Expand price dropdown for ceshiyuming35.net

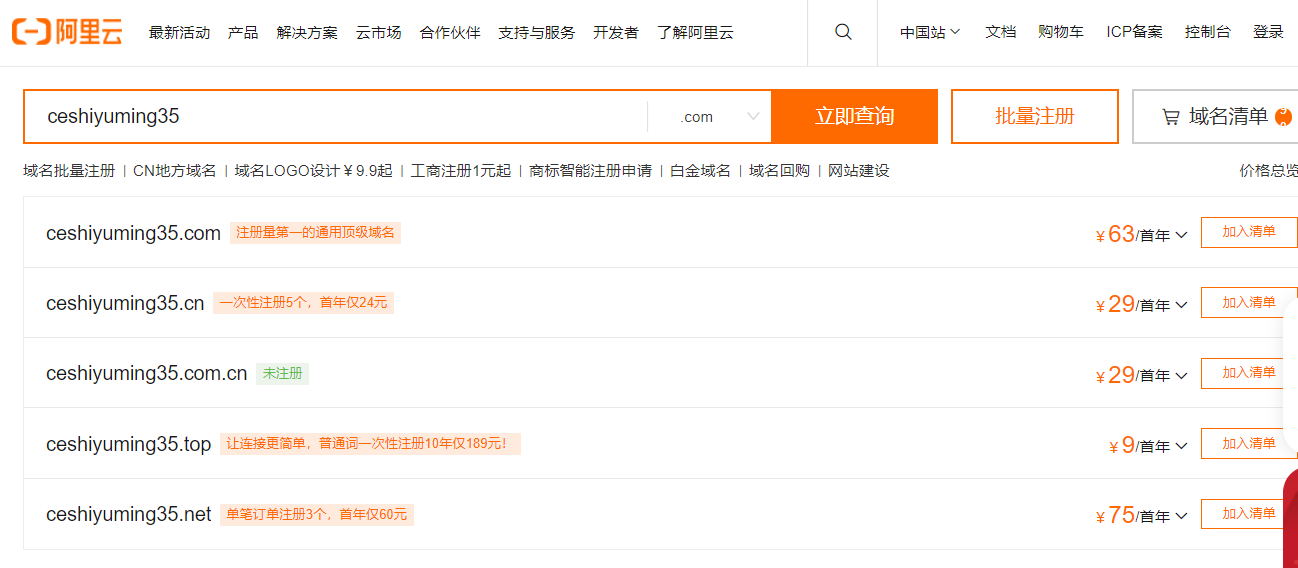[1181, 517]
